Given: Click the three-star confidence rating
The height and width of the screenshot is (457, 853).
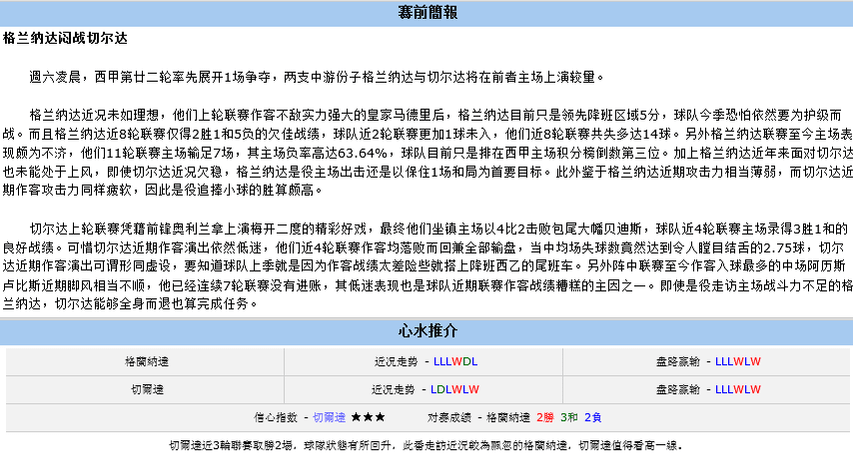Looking at the screenshot, I should pyautogui.click(x=368, y=417).
